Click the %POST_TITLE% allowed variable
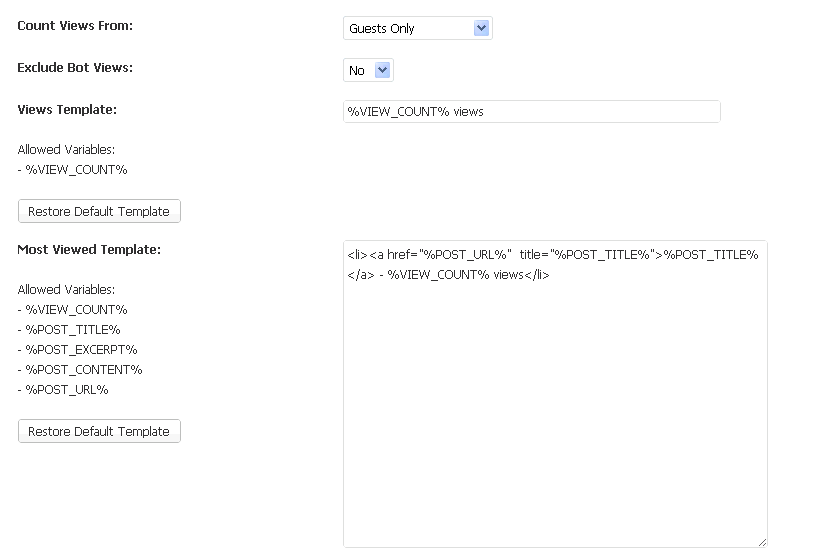Viewport: 829px width, 558px height. [x=72, y=329]
